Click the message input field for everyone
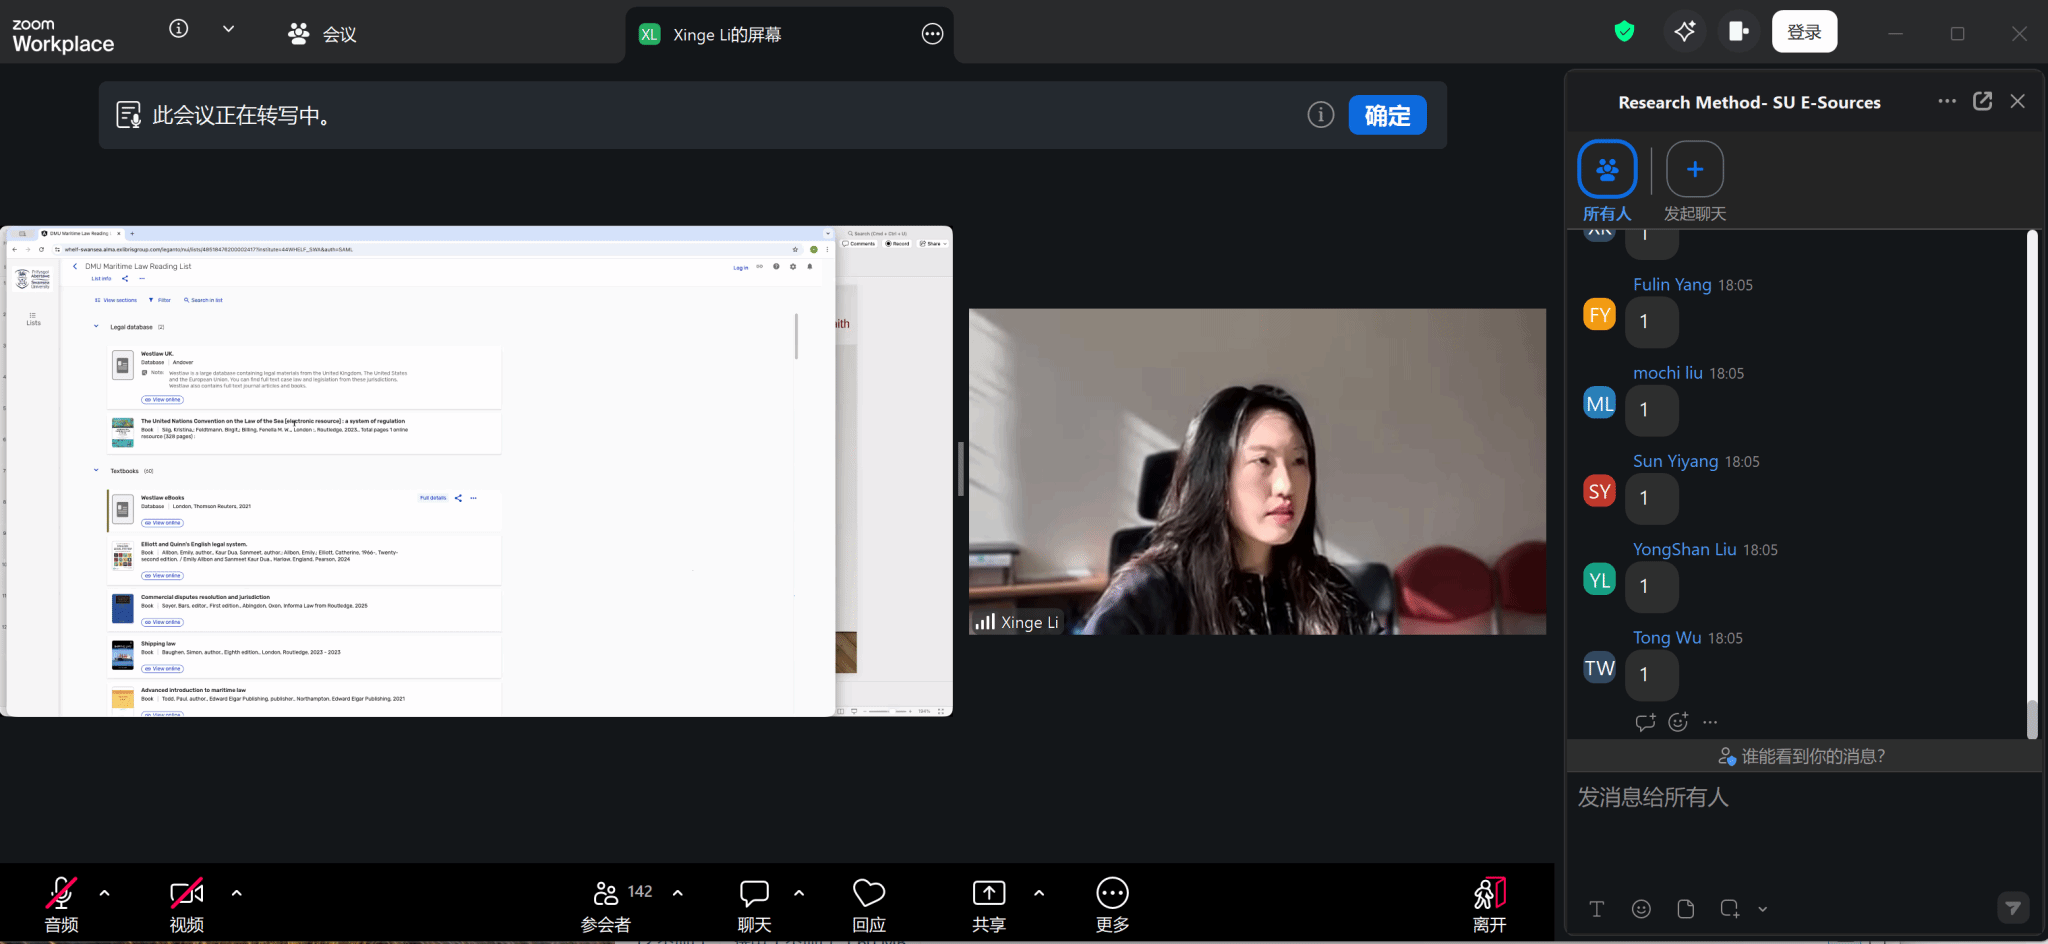2048x944 pixels. point(1800,820)
